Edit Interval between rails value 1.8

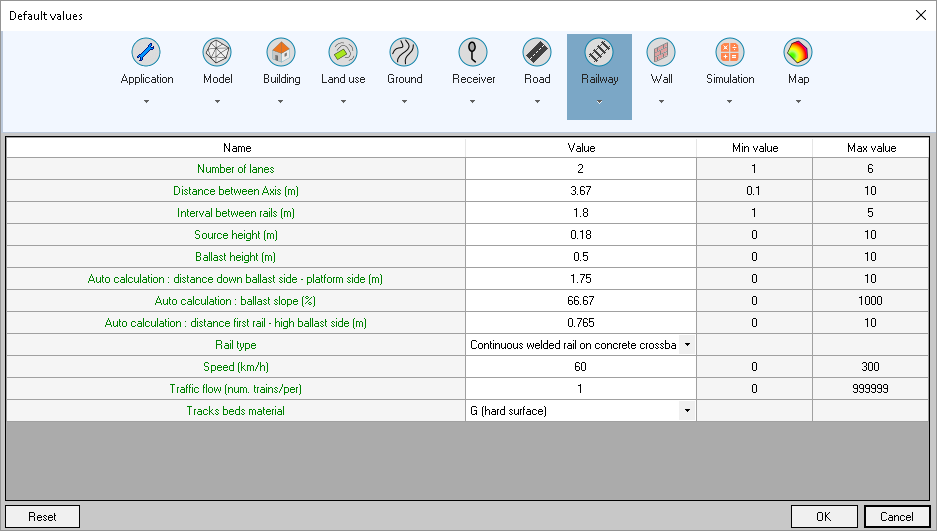click(581, 213)
